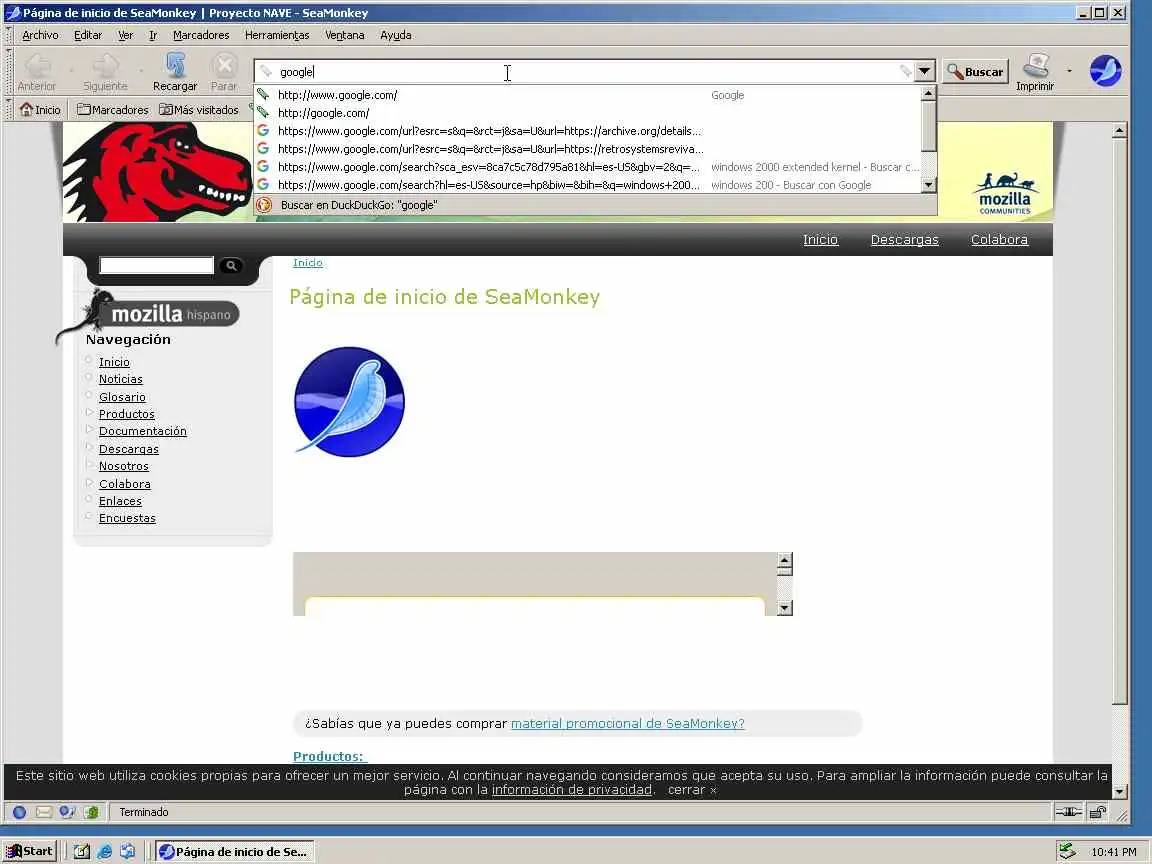Open the Editar menu

[x=87, y=35]
